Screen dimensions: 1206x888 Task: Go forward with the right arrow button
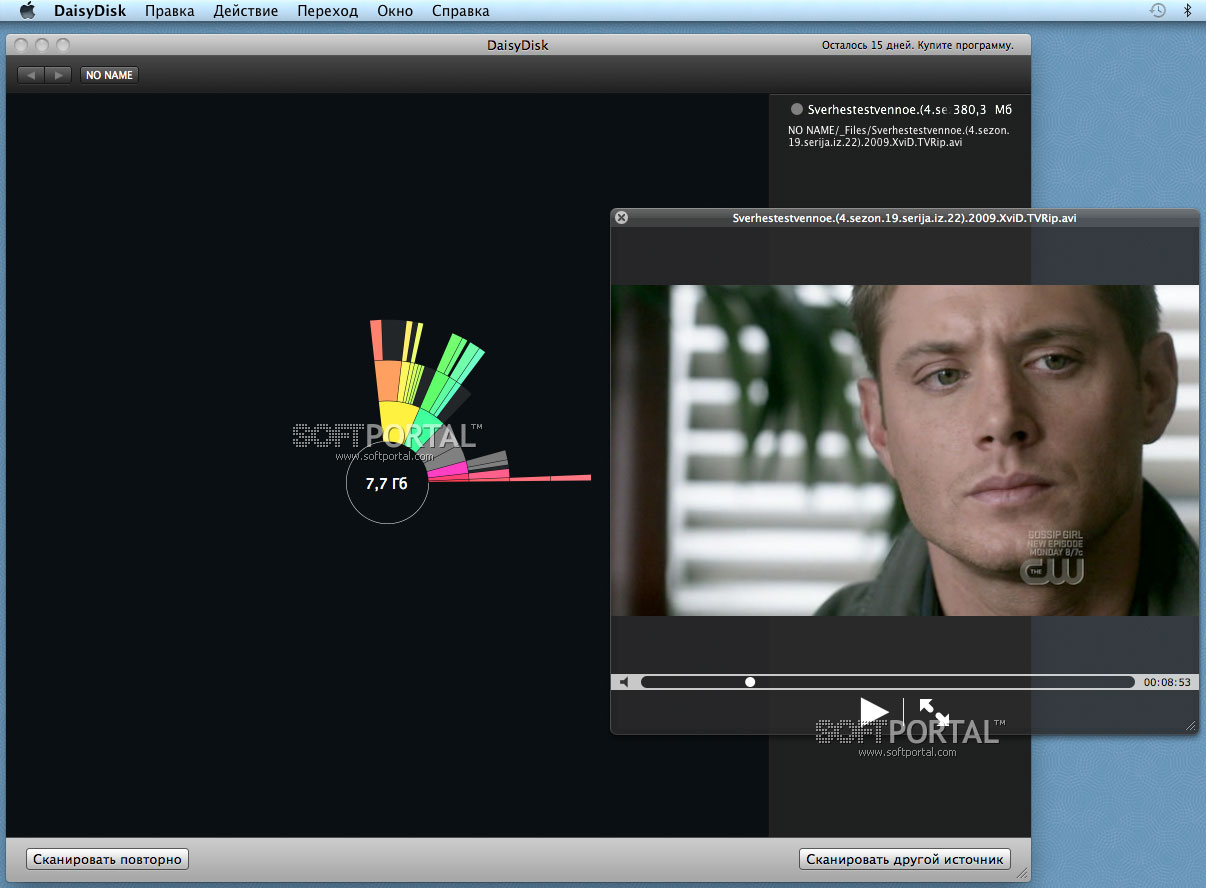click(x=58, y=75)
